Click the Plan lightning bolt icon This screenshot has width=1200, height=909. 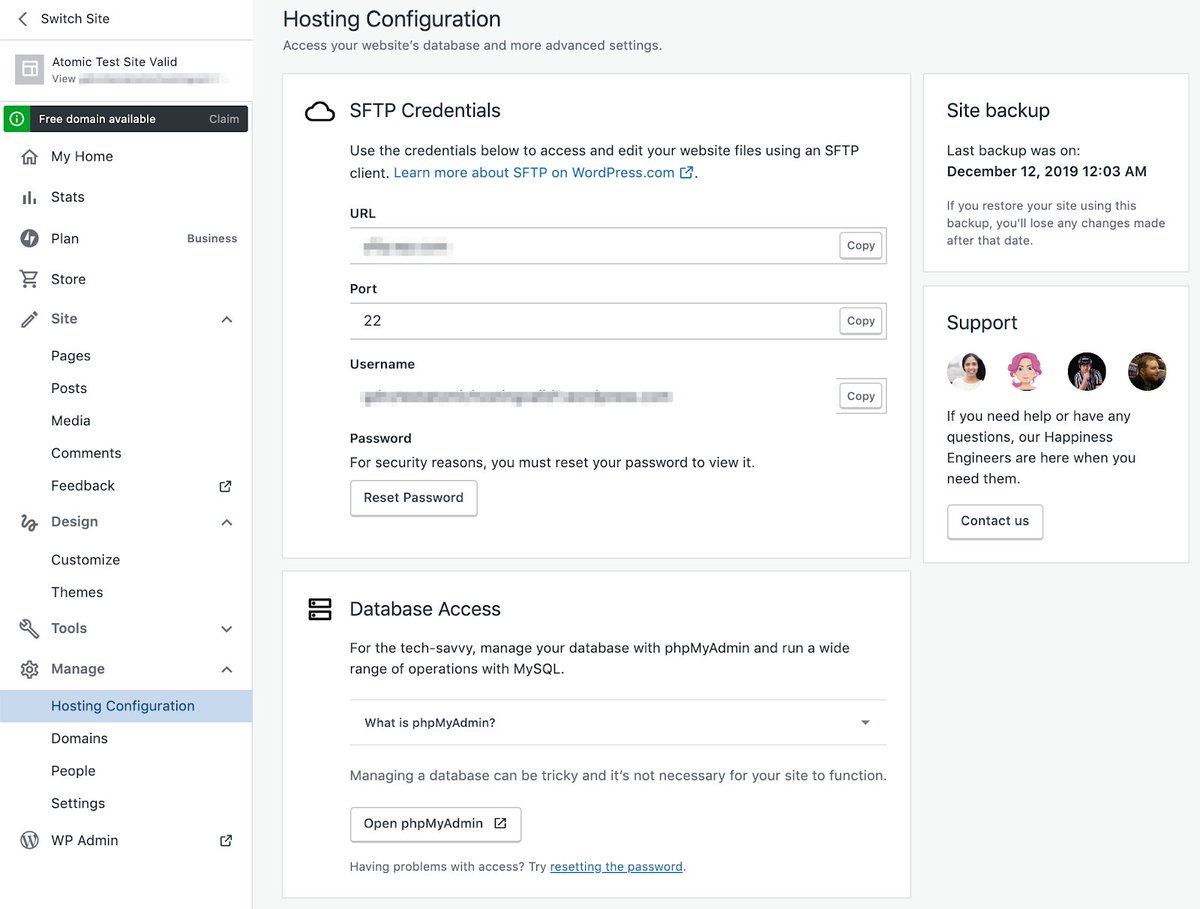[x=30, y=238]
